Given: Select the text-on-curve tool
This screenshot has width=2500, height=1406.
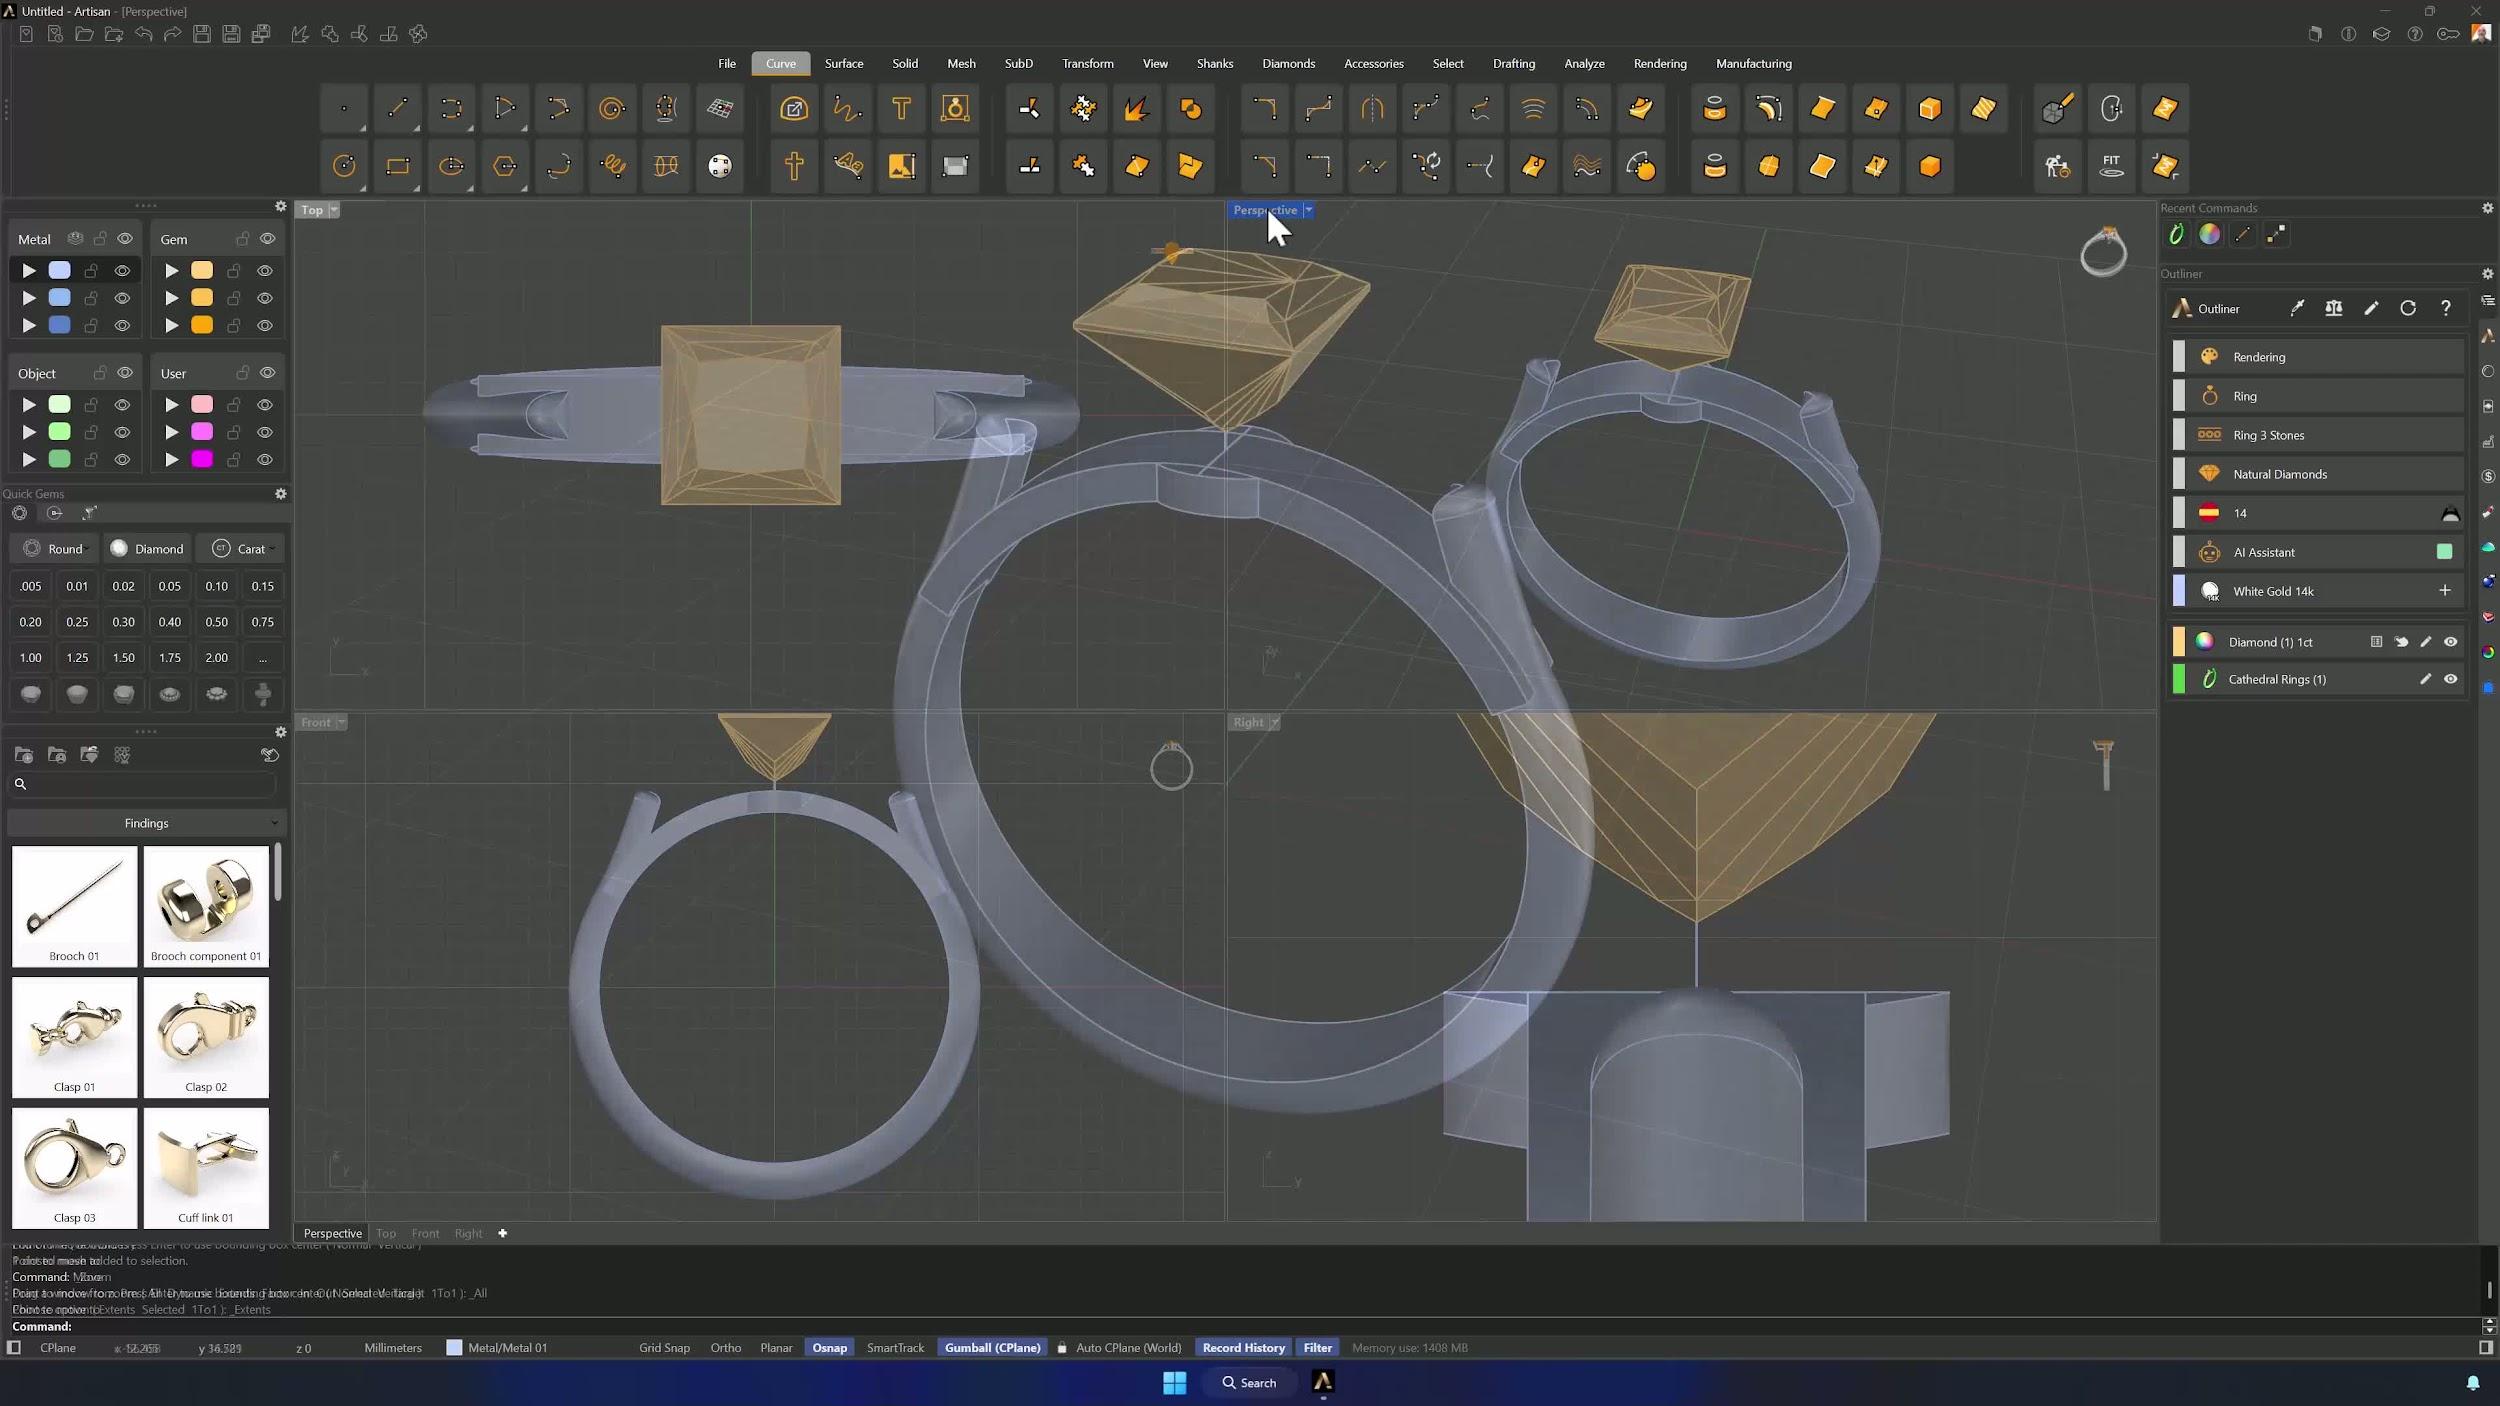Looking at the screenshot, I should 848,166.
